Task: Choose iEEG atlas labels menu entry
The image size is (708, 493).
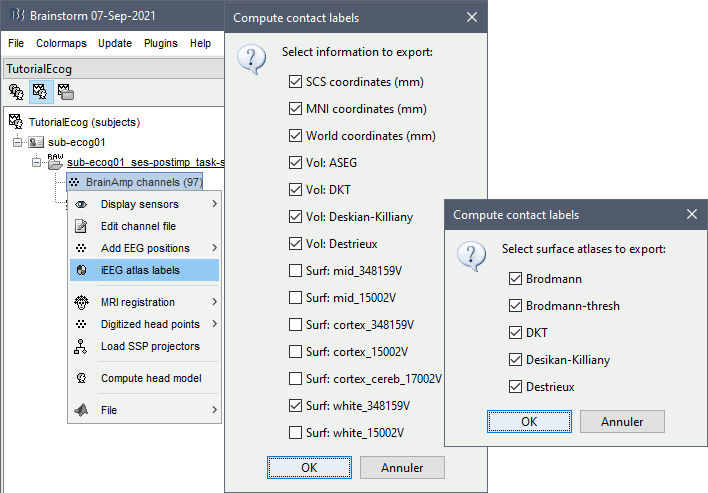Action: point(140,270)
